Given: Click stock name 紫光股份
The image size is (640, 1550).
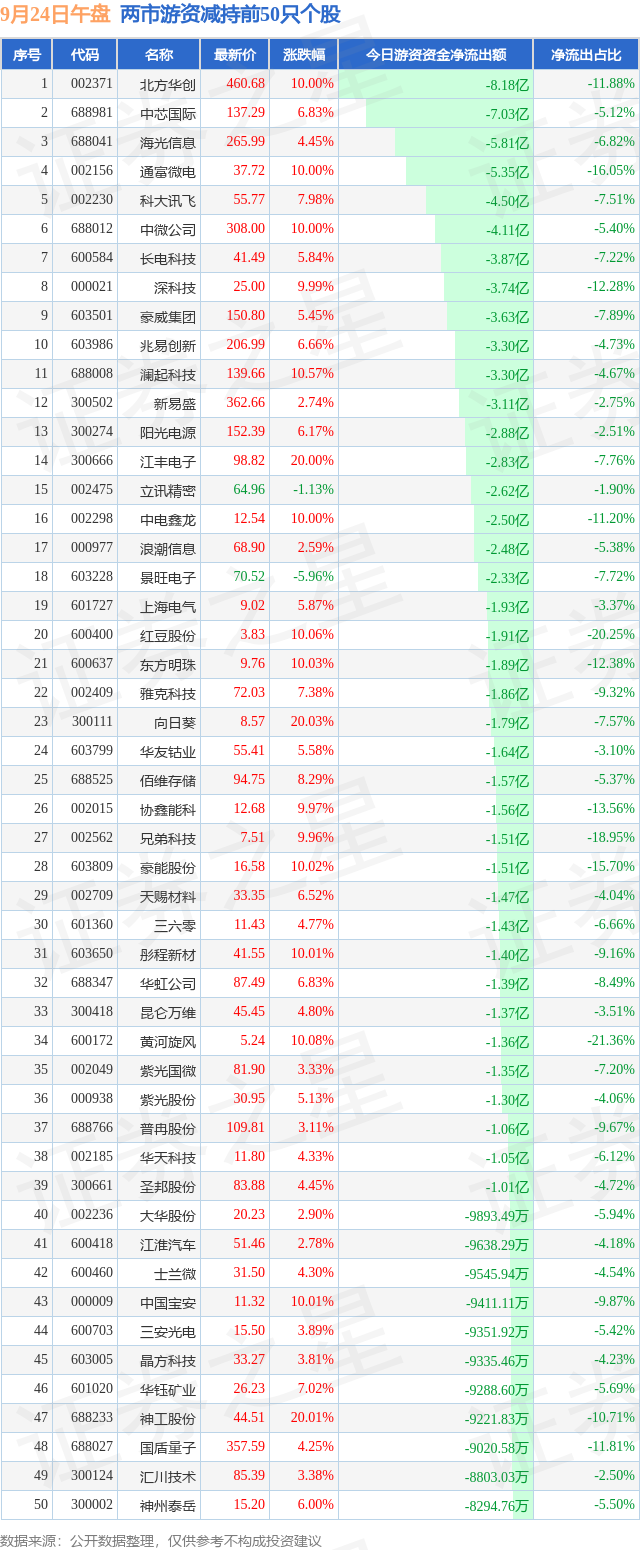Looking at the screenshot, I should click(x=169, y=1099).
